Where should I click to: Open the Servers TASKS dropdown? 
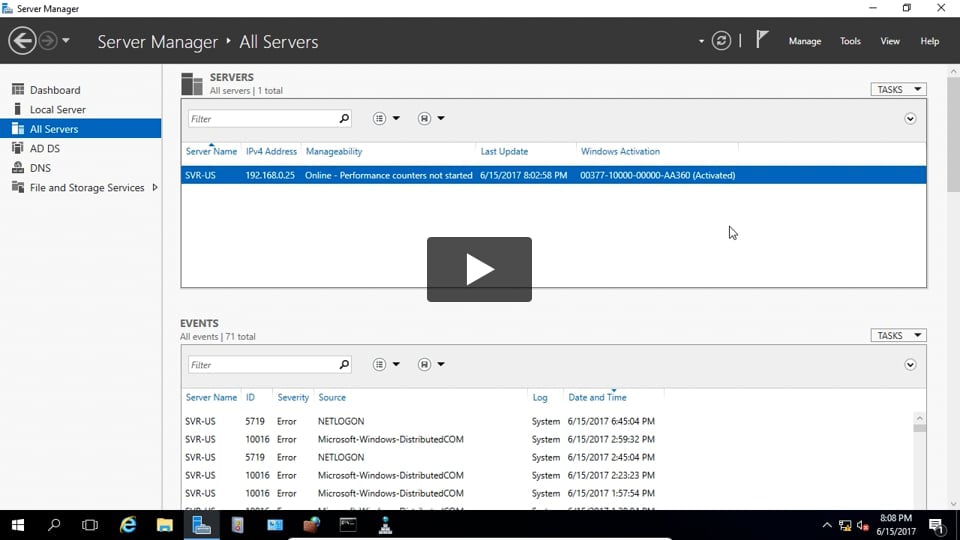(898, 90)
